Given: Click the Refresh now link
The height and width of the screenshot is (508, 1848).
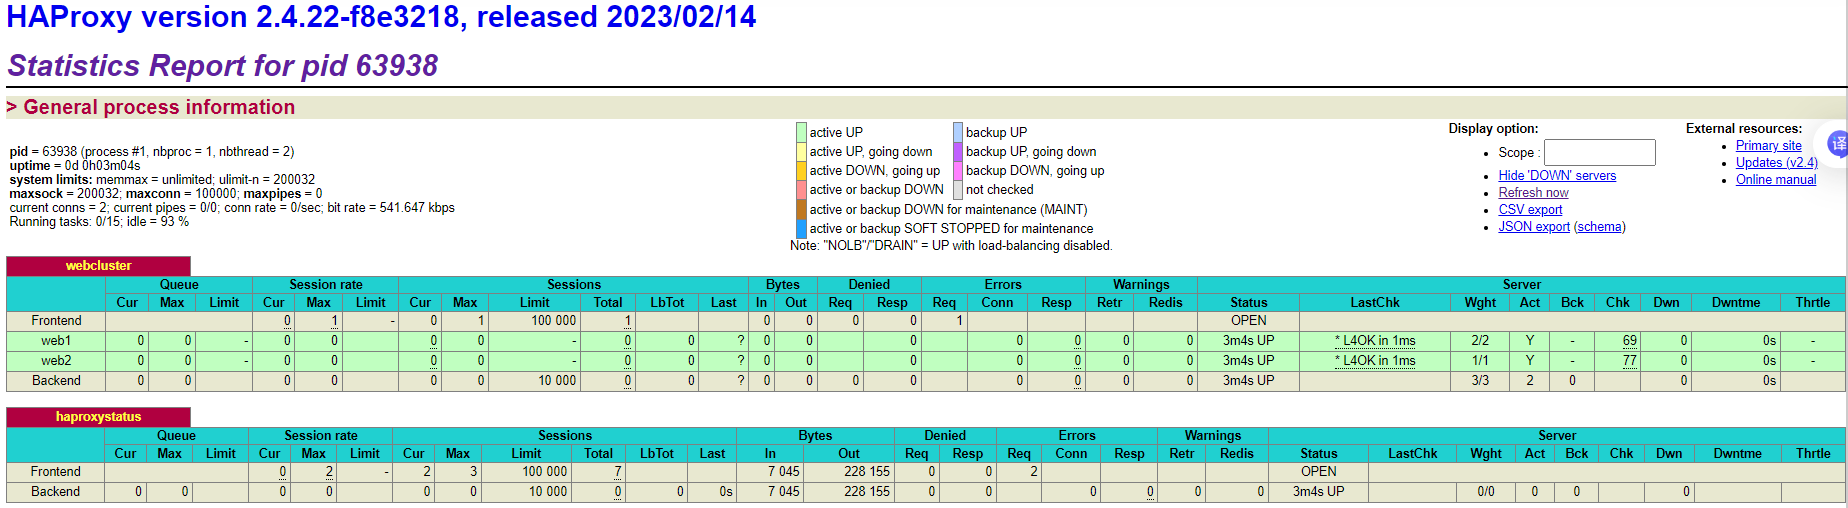Looking at the screenshot, I should point(1533,193).
